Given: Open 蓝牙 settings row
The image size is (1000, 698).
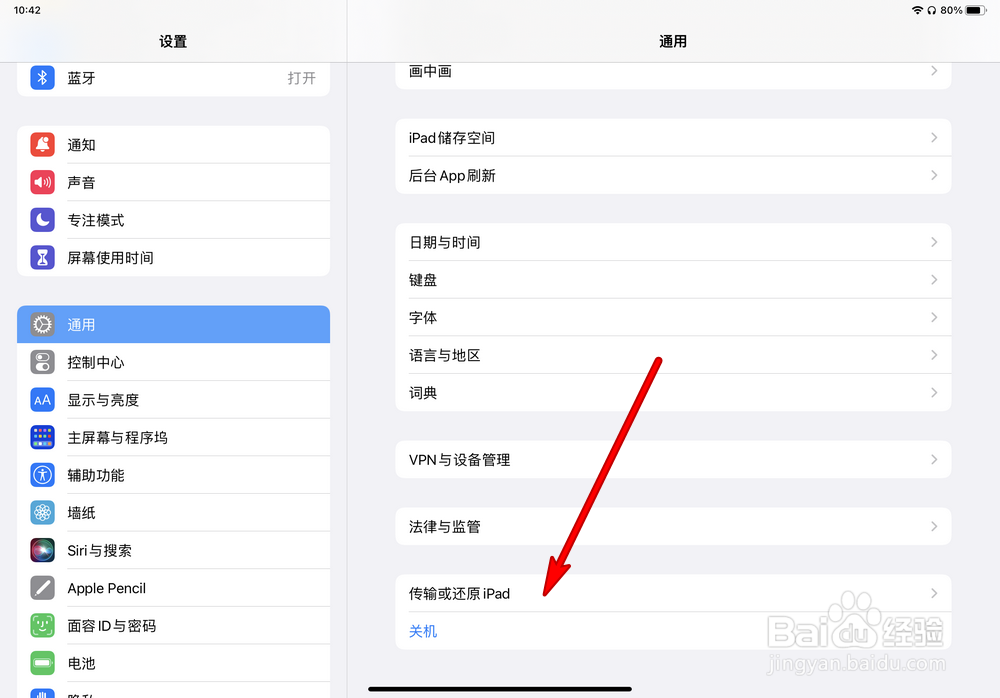Looking at the screenshot, I should coord(173,78).
